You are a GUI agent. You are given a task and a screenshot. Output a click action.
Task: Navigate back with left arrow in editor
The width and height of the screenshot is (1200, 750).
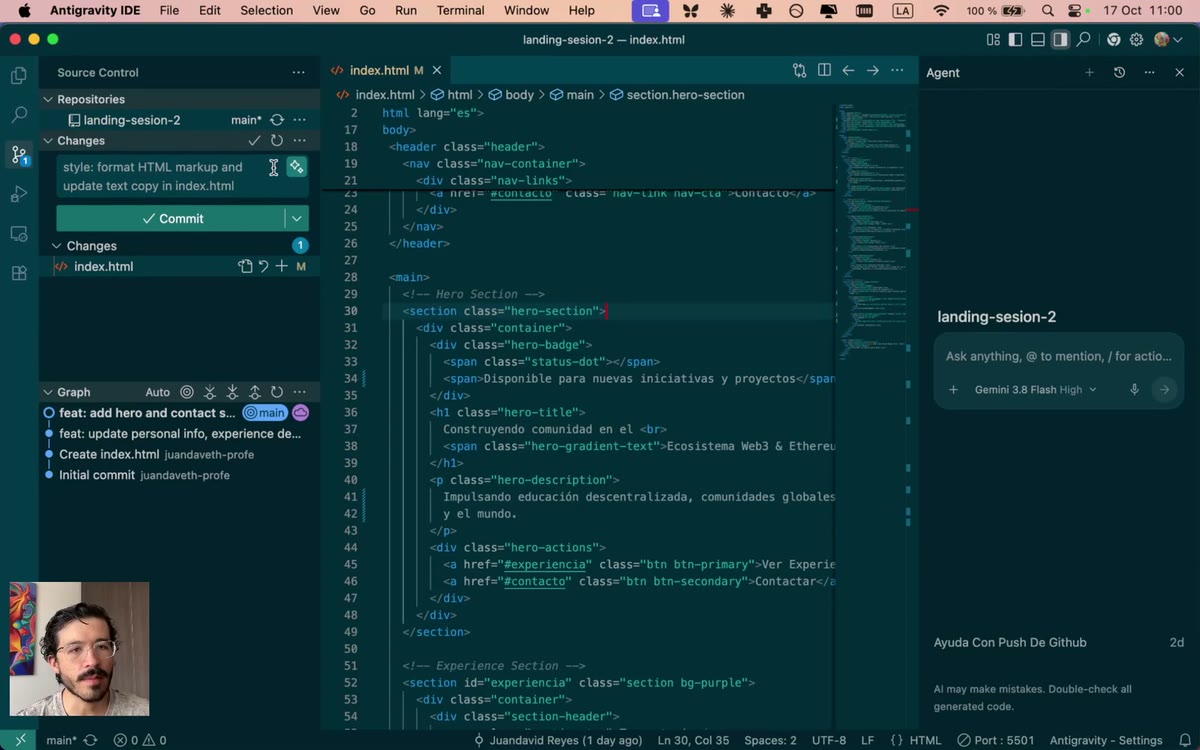click(848, 71)
